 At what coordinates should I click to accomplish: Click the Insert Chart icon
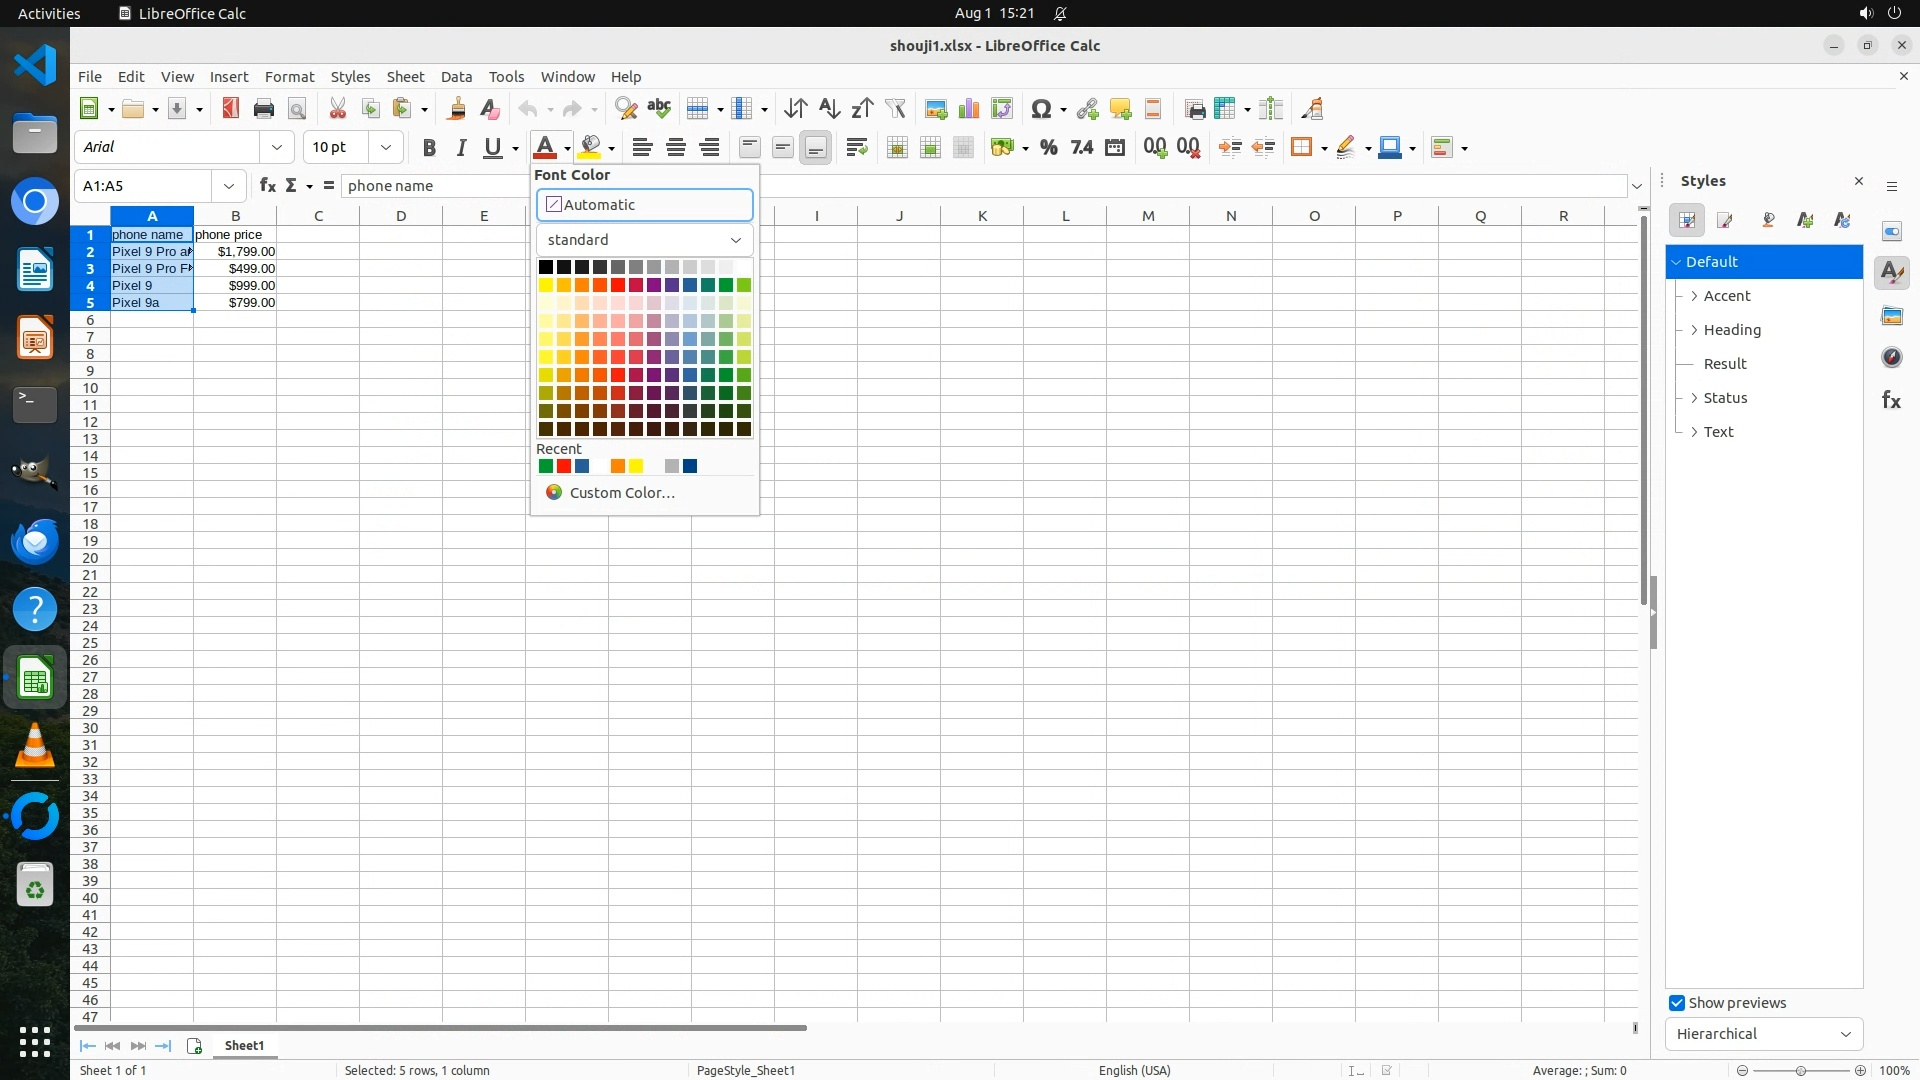tap(969, 109)
